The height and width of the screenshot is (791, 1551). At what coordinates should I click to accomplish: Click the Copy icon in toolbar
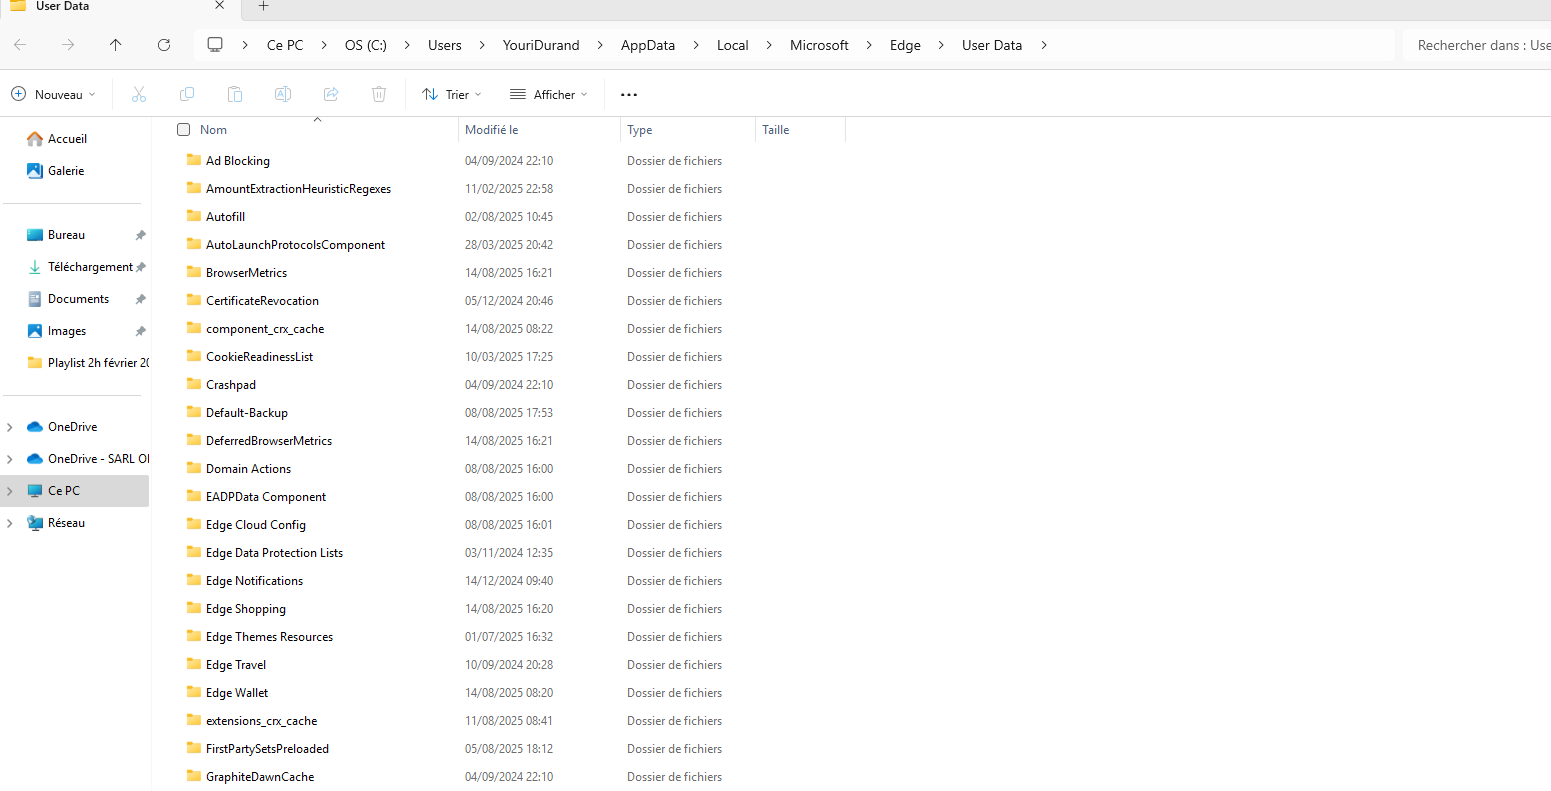[187, 94]
